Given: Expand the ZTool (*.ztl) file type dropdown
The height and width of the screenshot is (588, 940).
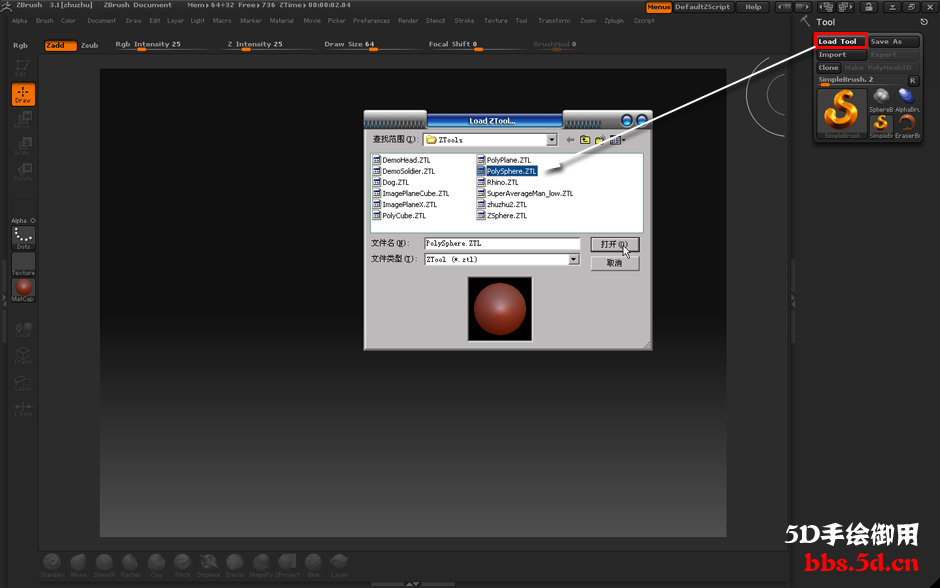Looking at the screenshot, I should [574, 260].
